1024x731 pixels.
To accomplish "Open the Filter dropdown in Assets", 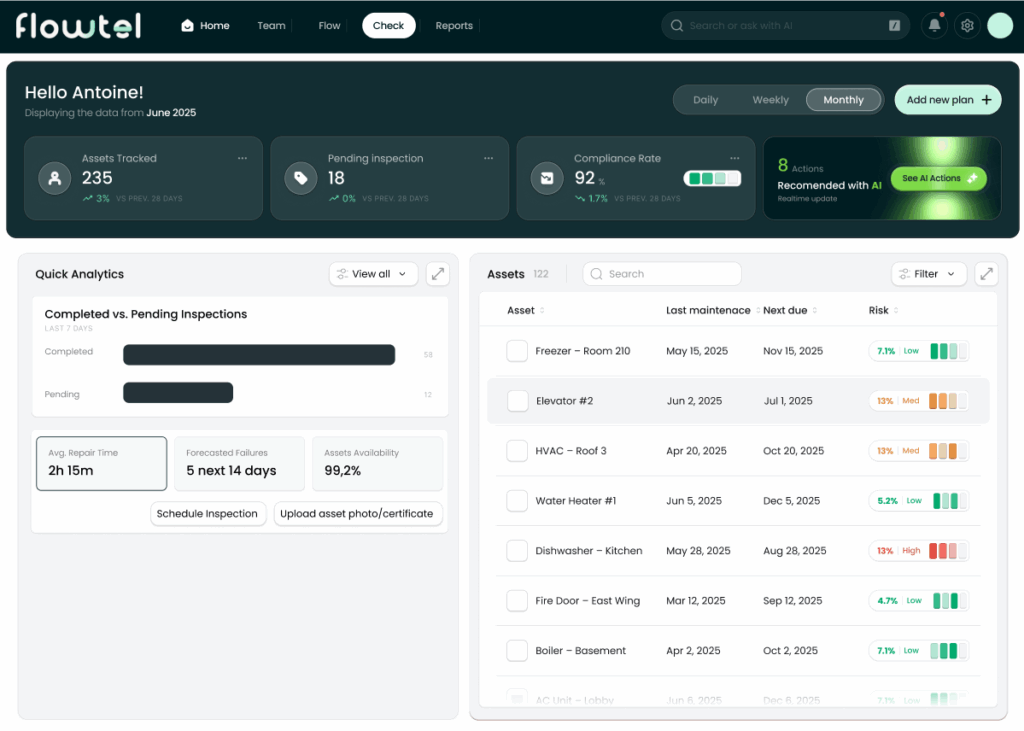I will pos(929,274).
